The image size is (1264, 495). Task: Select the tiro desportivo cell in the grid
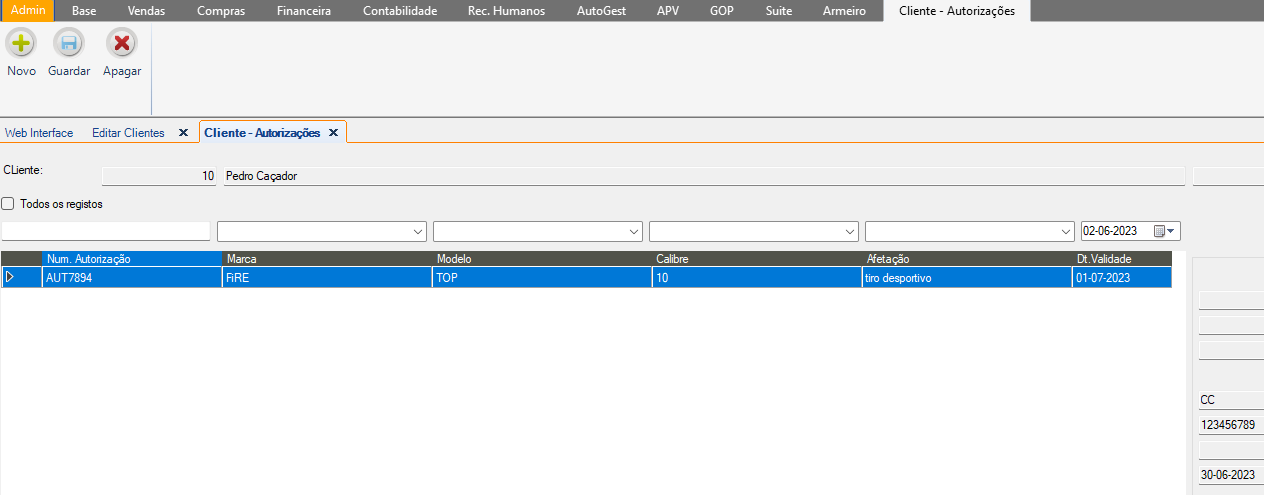965,278
